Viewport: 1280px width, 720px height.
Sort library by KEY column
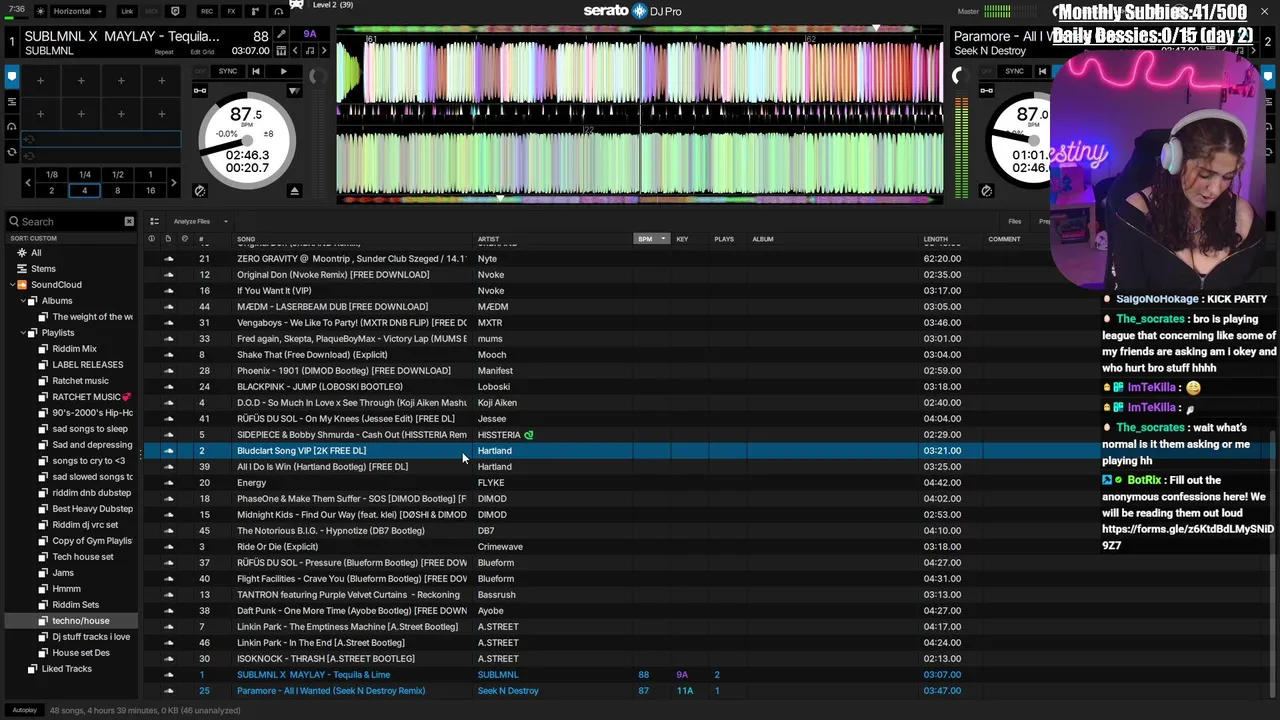tap(682, 239)
